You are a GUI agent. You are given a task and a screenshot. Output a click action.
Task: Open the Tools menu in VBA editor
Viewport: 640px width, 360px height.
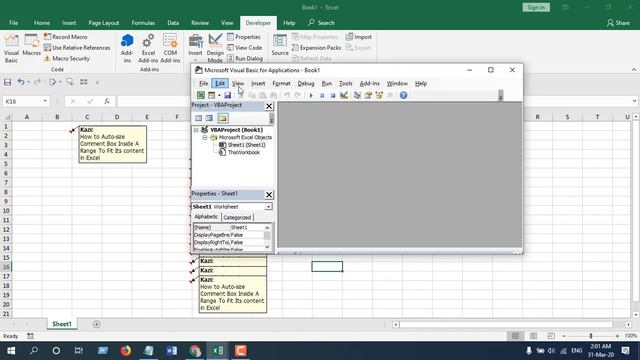346,83
